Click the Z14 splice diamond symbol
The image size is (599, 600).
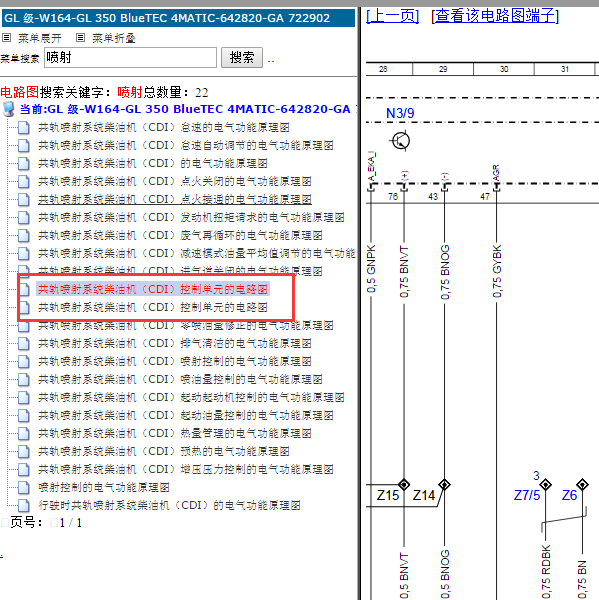(x=444, y=484)
